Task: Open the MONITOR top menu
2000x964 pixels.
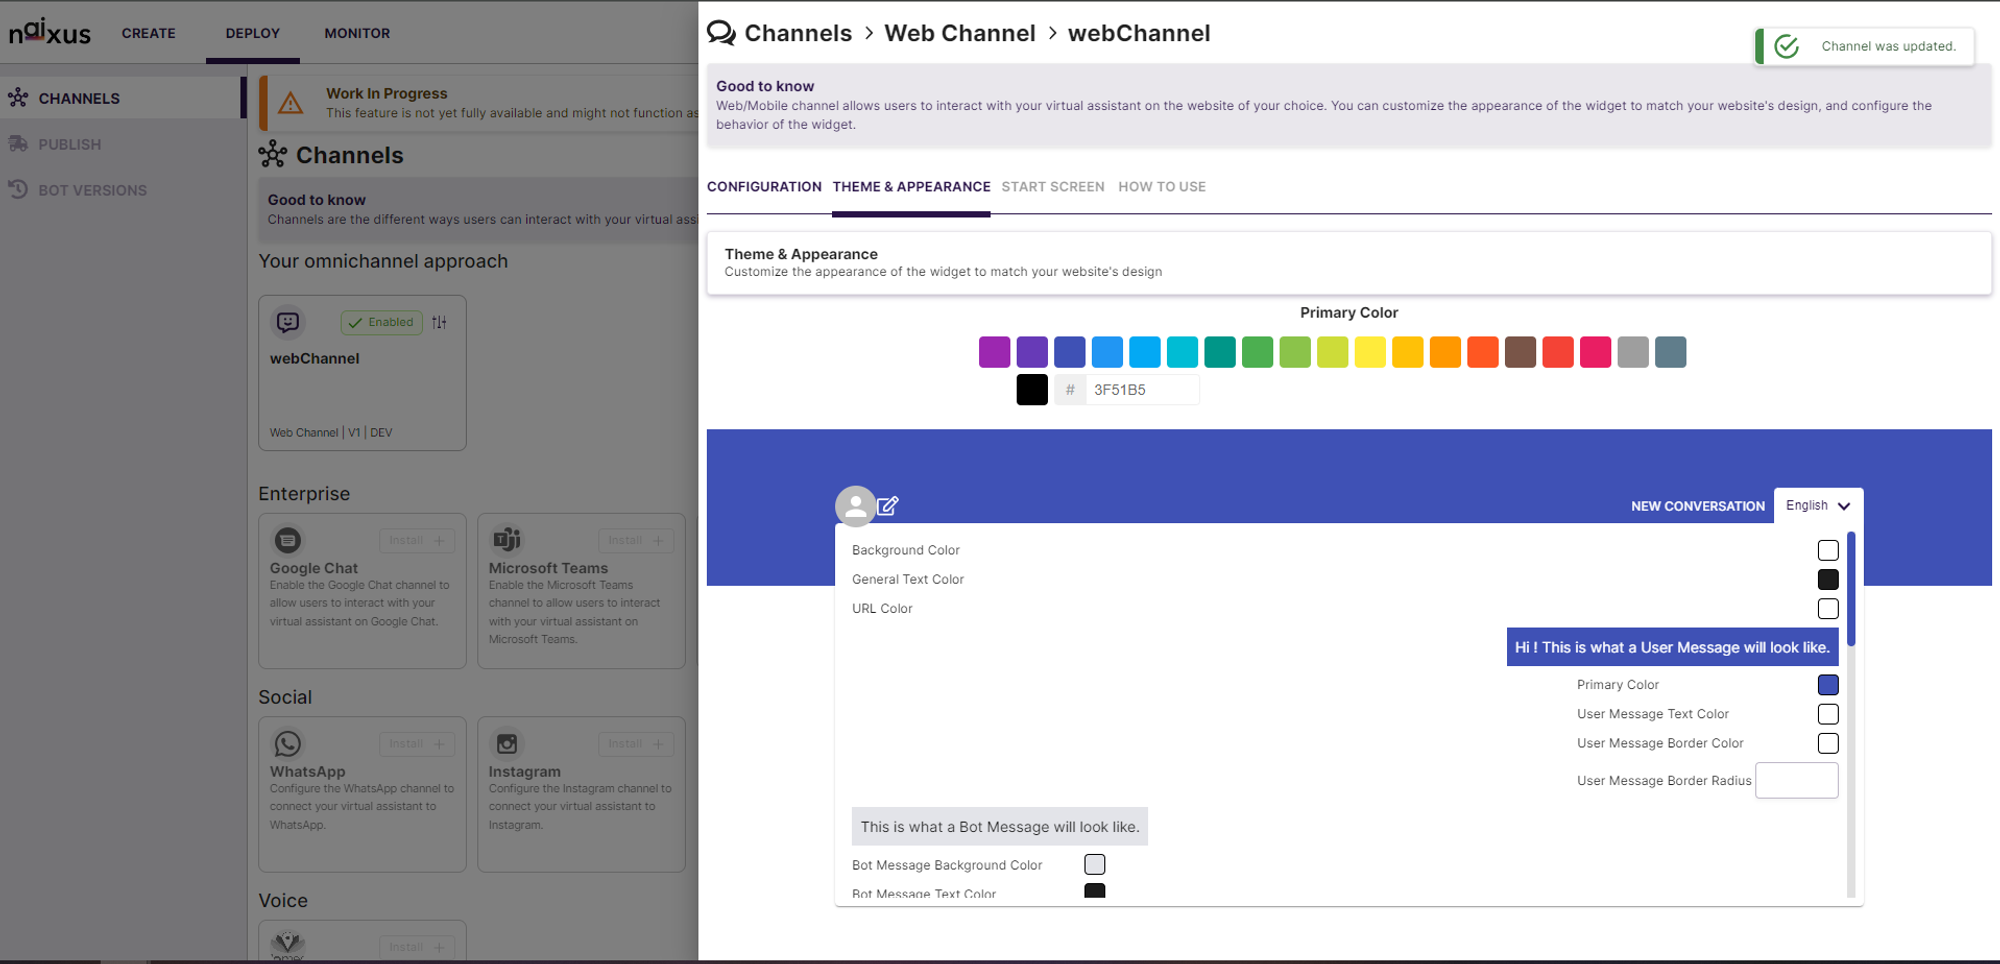Action: click(x=357, y=33)
